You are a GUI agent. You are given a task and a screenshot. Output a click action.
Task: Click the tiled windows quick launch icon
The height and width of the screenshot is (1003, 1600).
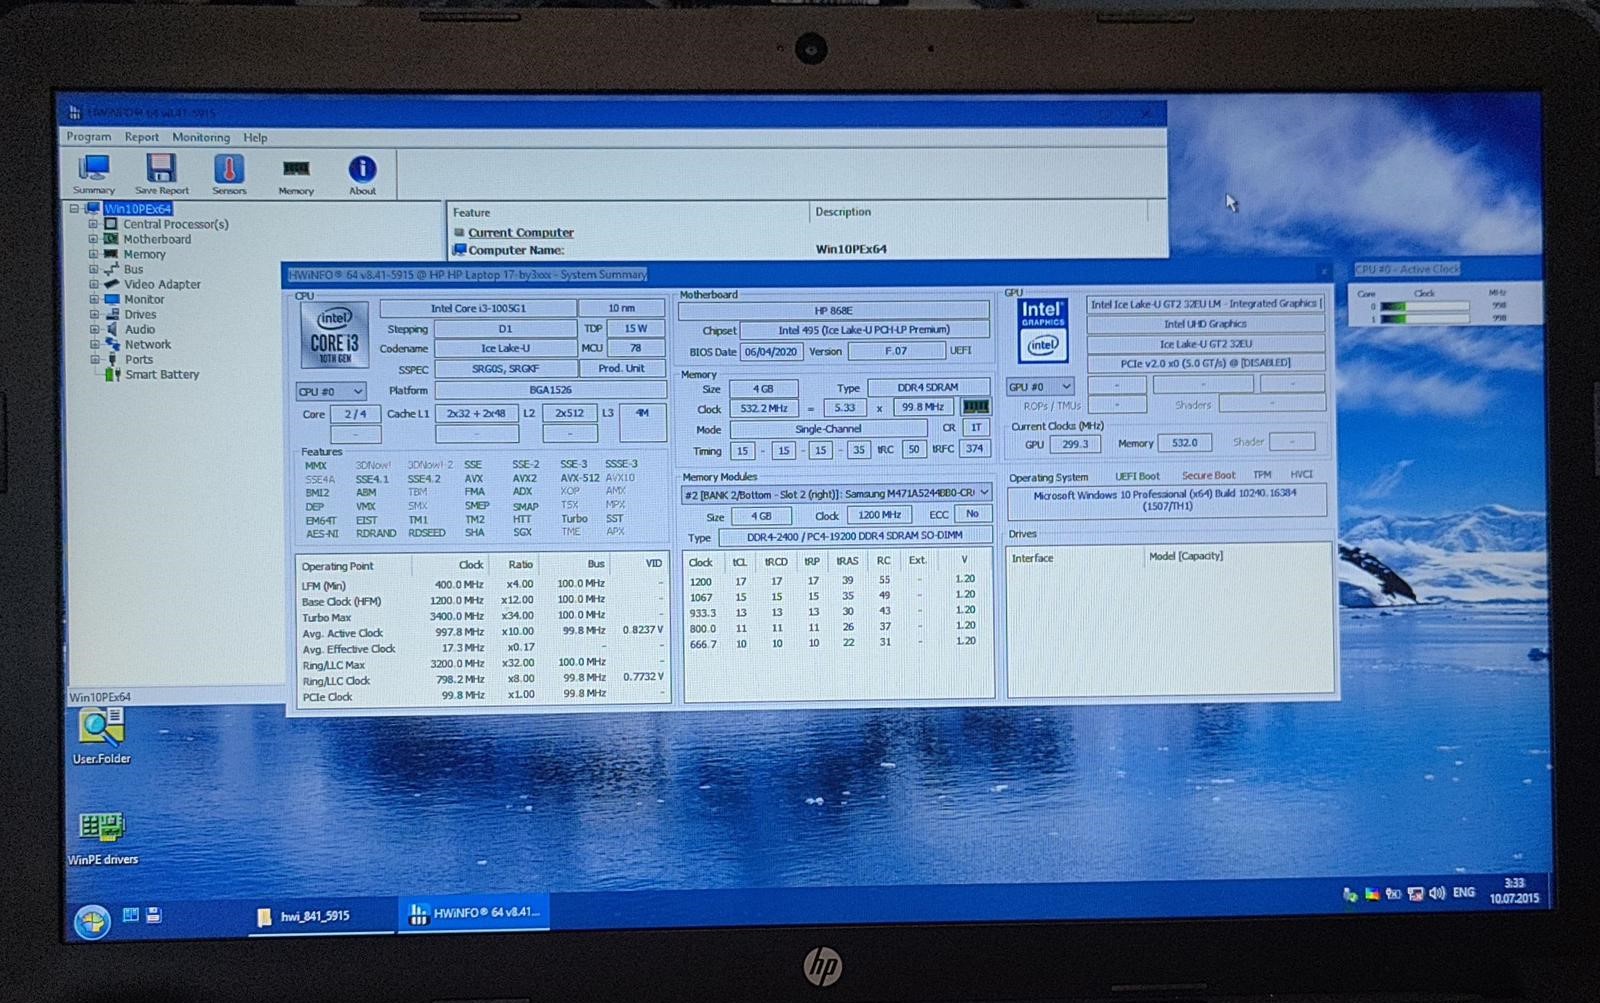click(x=130, y=915)
